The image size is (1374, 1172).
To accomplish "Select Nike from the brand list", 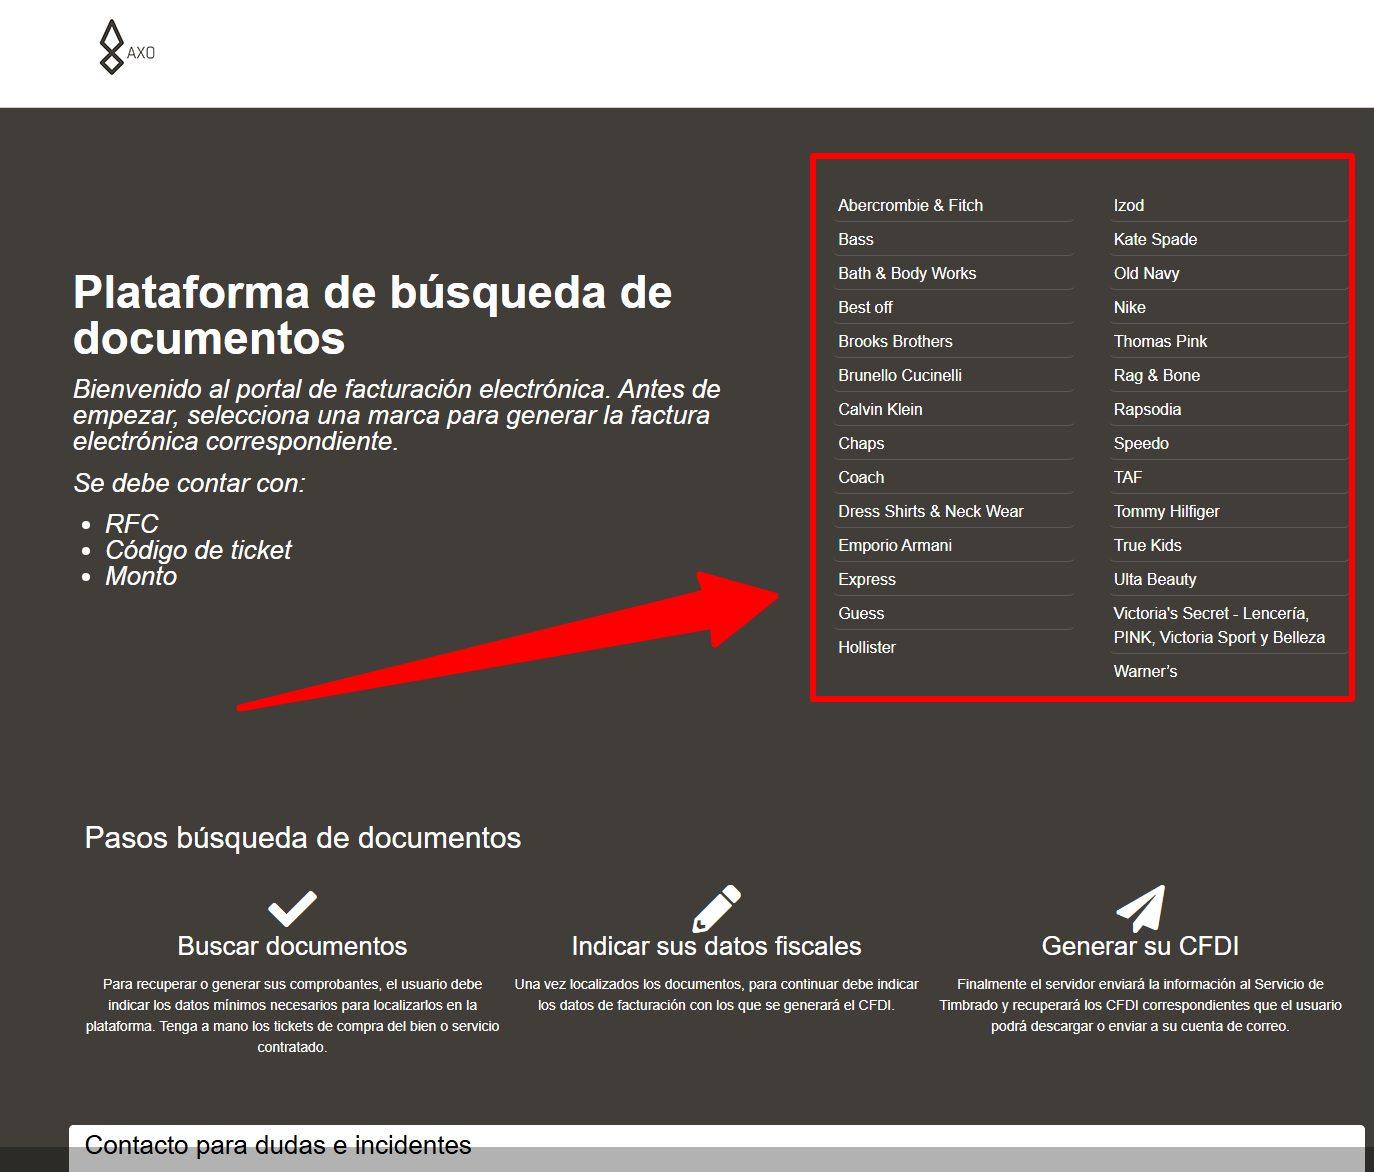I will click(1129, 307).
